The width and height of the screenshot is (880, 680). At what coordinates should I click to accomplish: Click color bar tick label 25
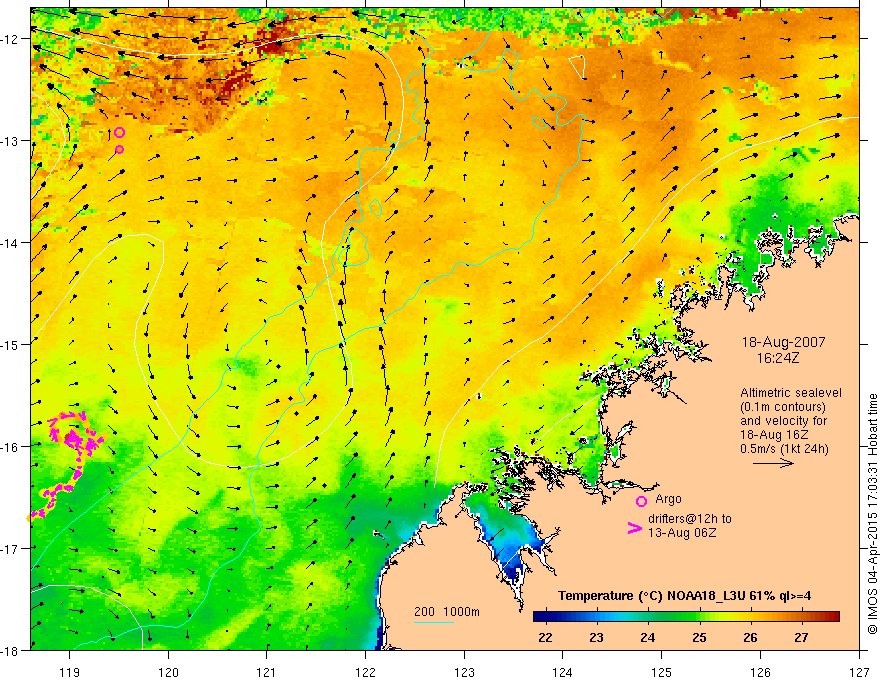pos(699,637)
